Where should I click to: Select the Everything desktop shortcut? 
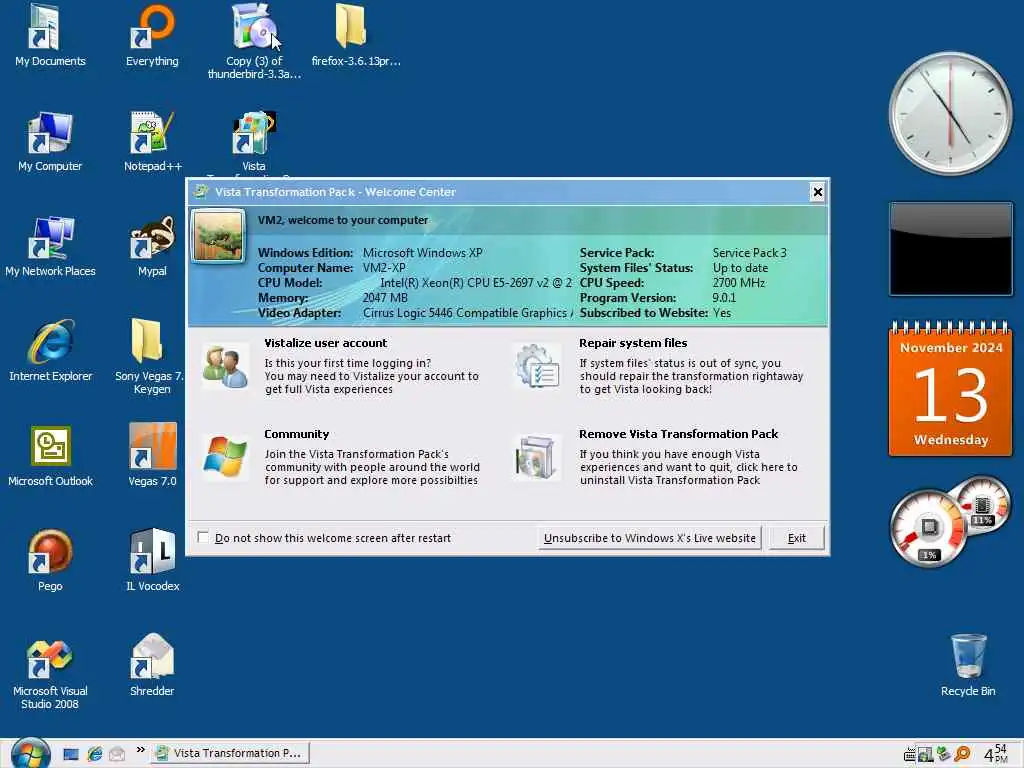coord(152,36)
